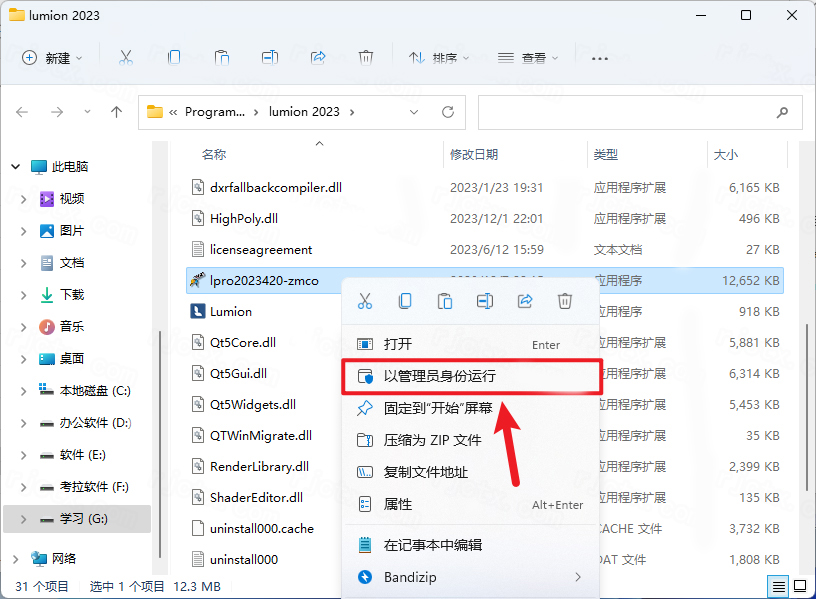Click lumion 2023 breadcrumb in address bar
The image size is (816, 599).
tap(304, 112)
